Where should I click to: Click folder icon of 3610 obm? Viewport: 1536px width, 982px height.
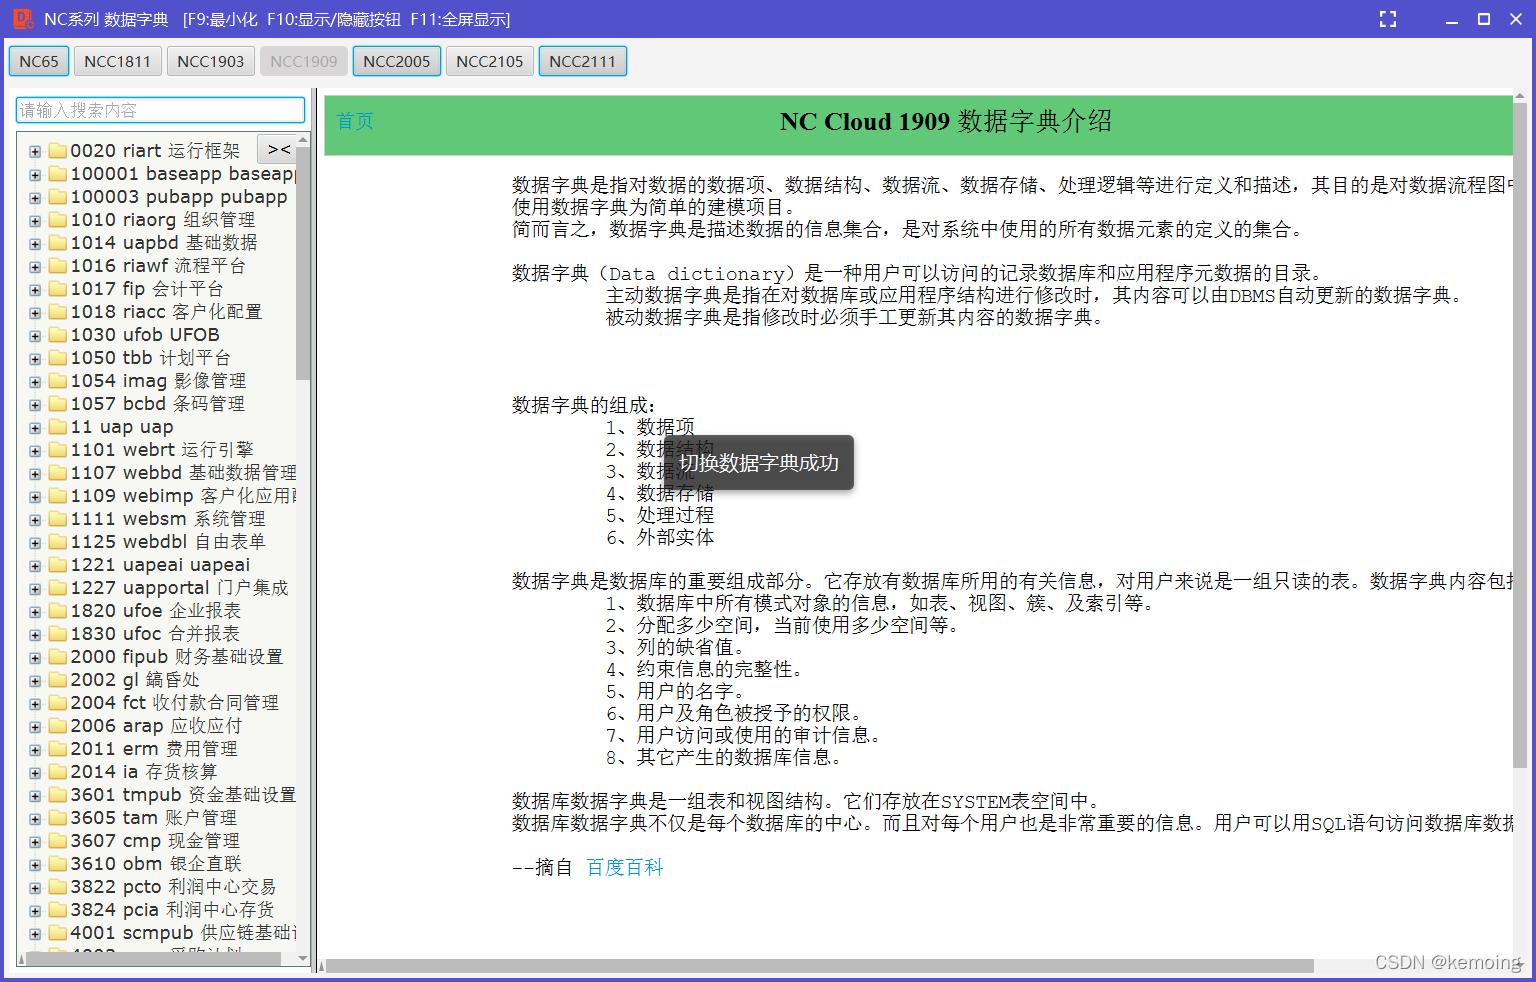[x=58, y=864]
